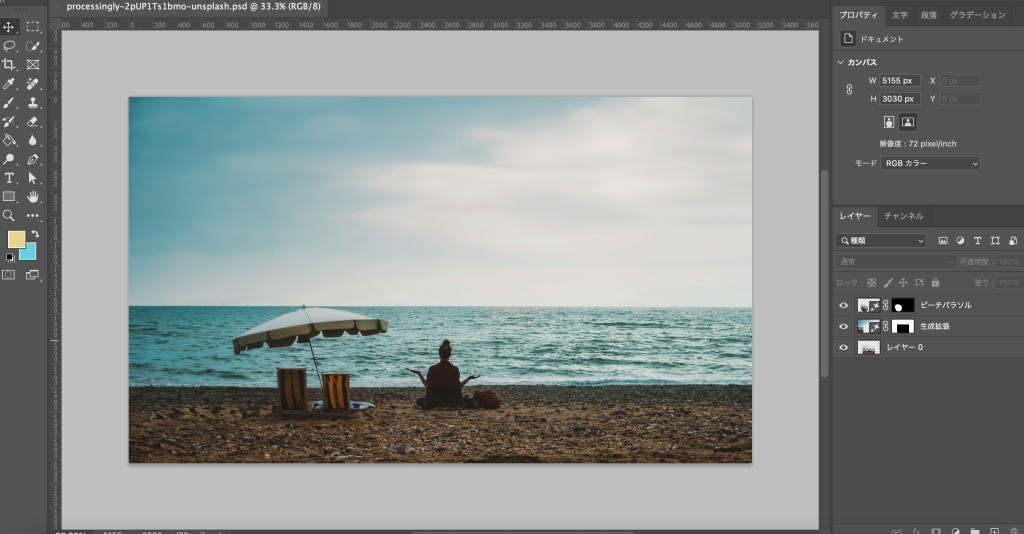
Task: Open the 種類 layer filter dropdown
Action: pyautogui.click(x=881, y=241)
